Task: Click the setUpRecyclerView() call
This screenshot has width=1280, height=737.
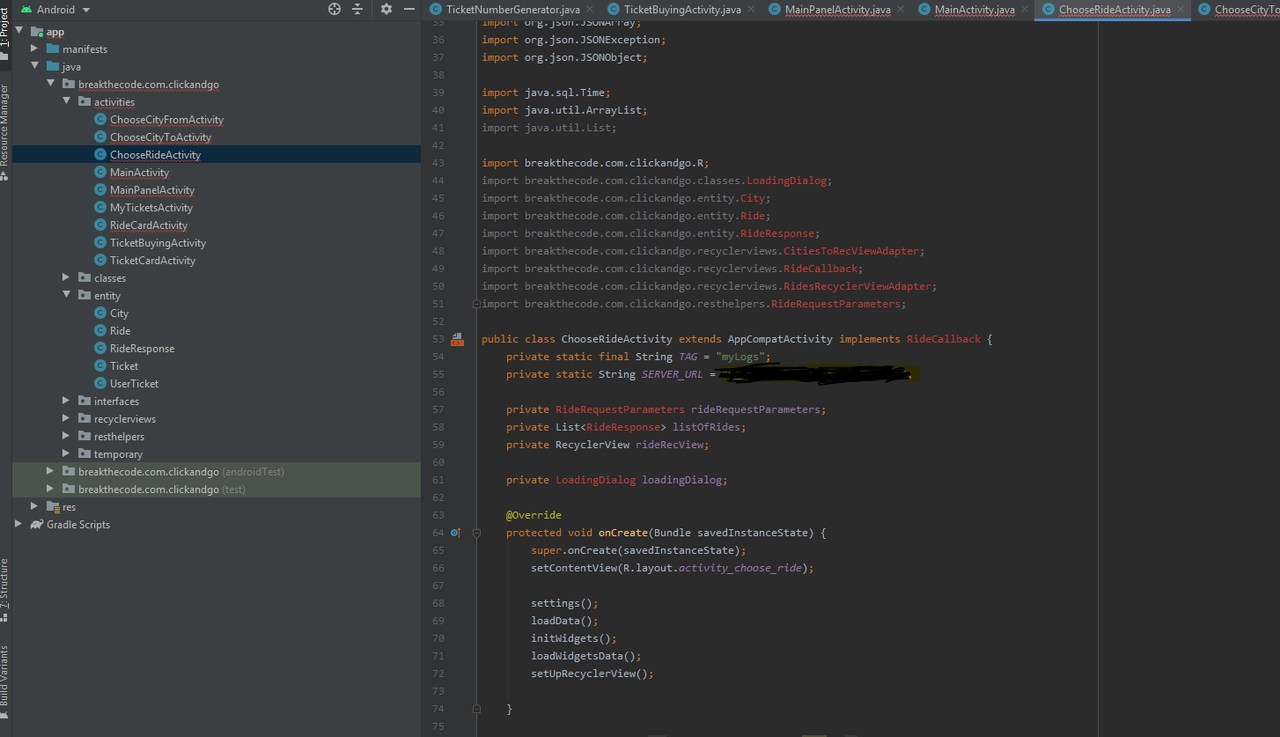Action: click(x=592, y=674)
